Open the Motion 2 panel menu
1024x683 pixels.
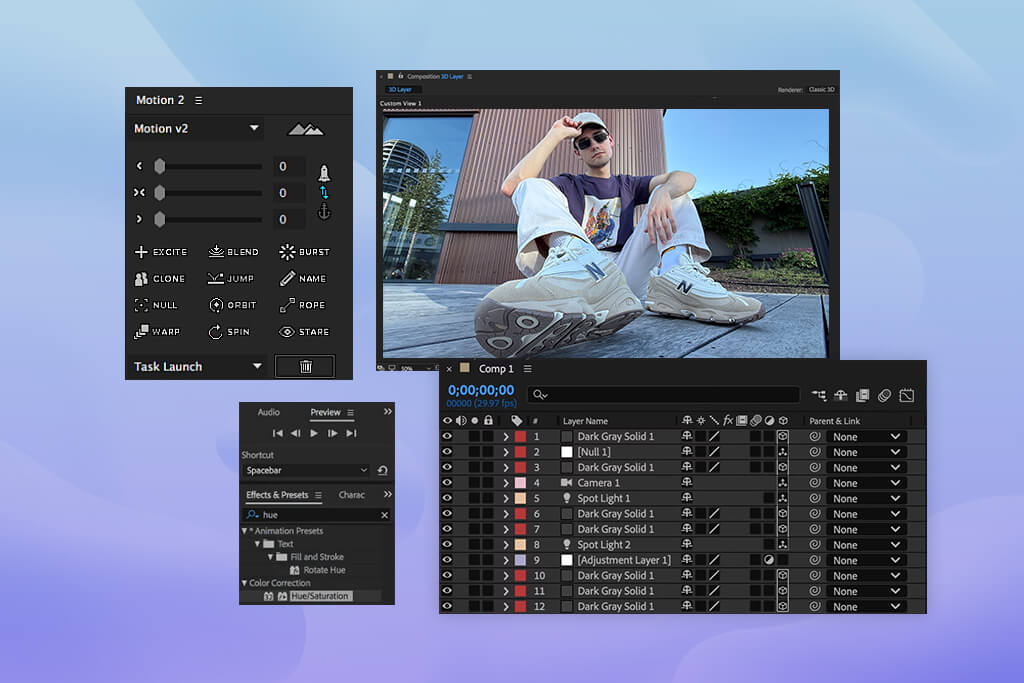tap(199, 101)
